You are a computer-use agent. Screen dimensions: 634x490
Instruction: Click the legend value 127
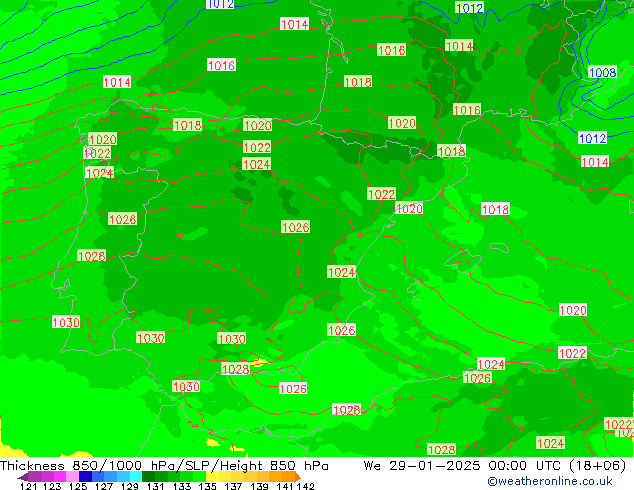pyautogui.click(x=104, y=486)
